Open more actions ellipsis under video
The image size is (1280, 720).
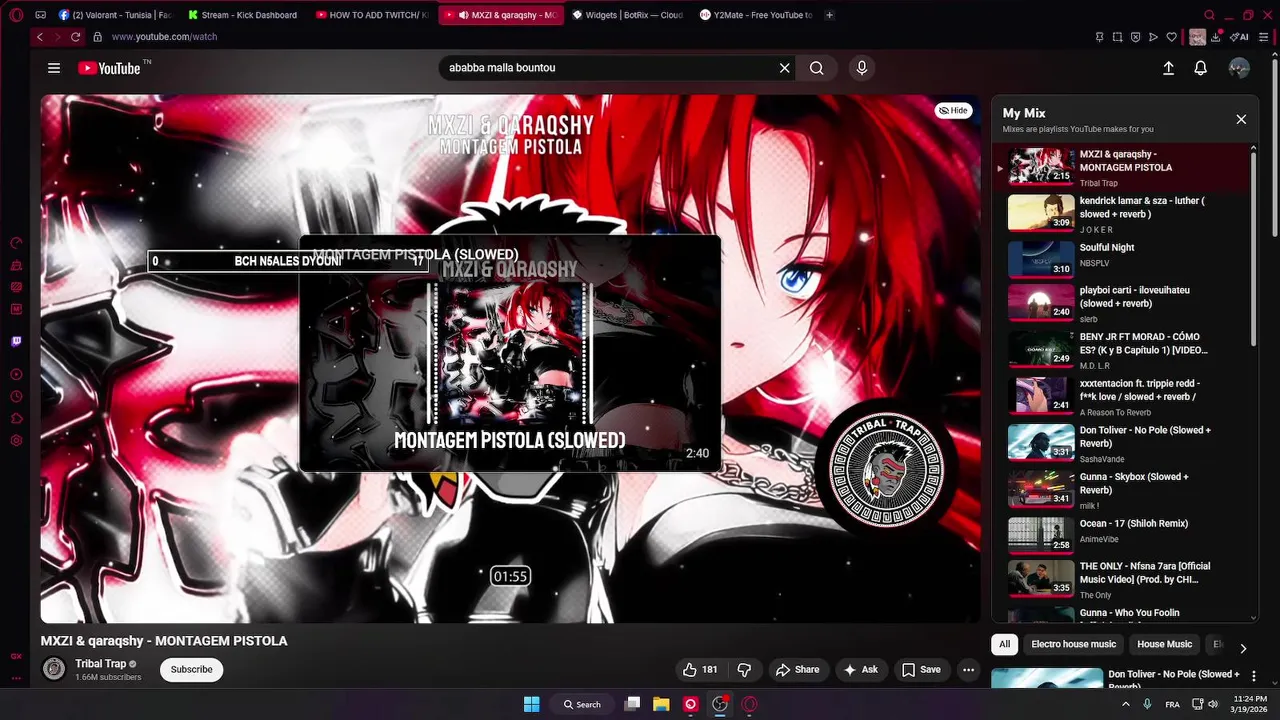pos(968,670)
